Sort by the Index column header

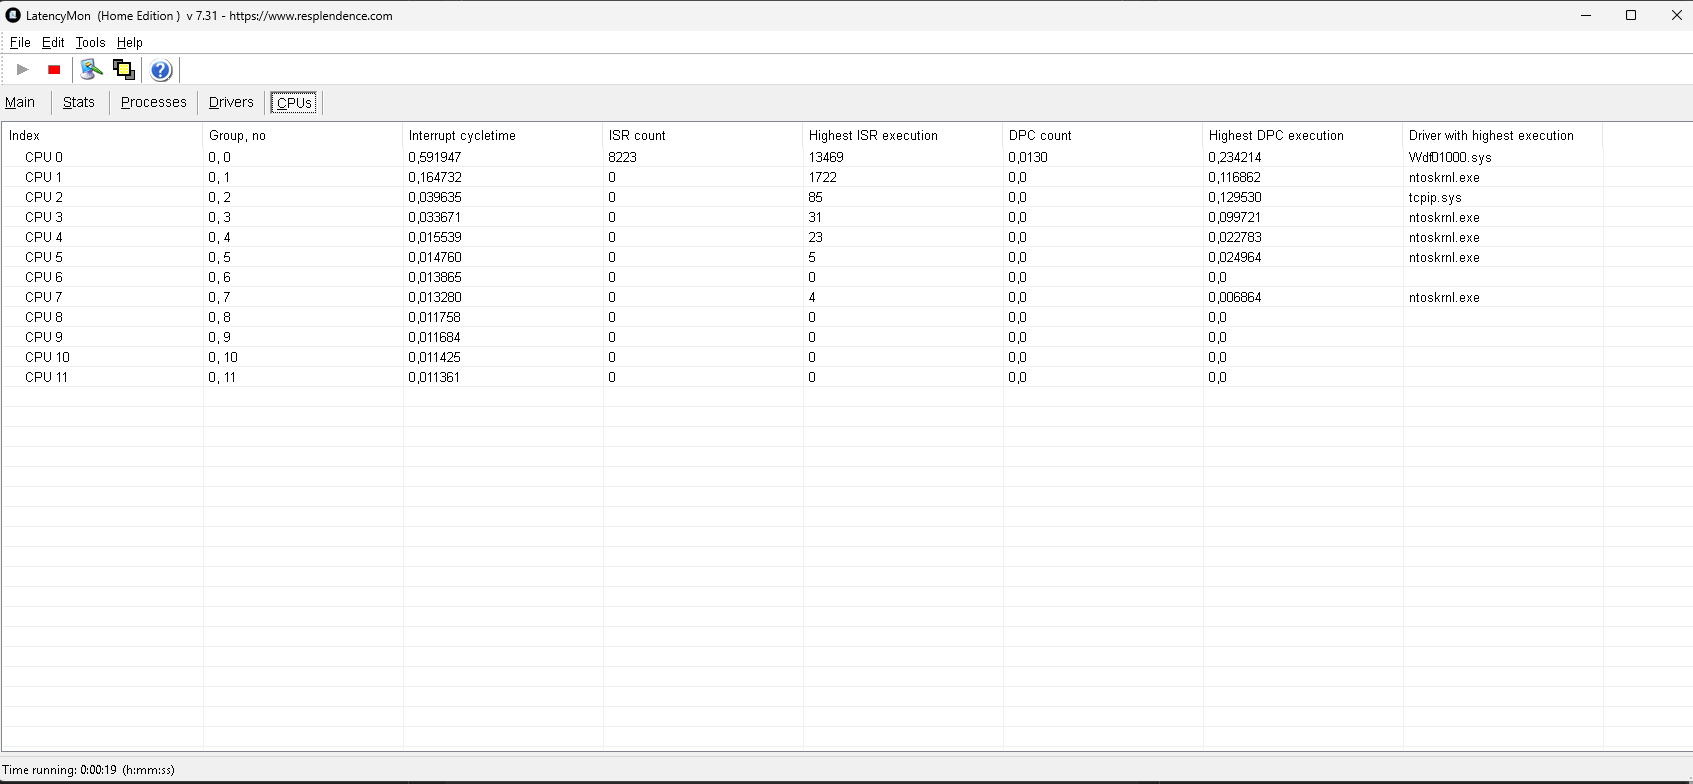103,135
